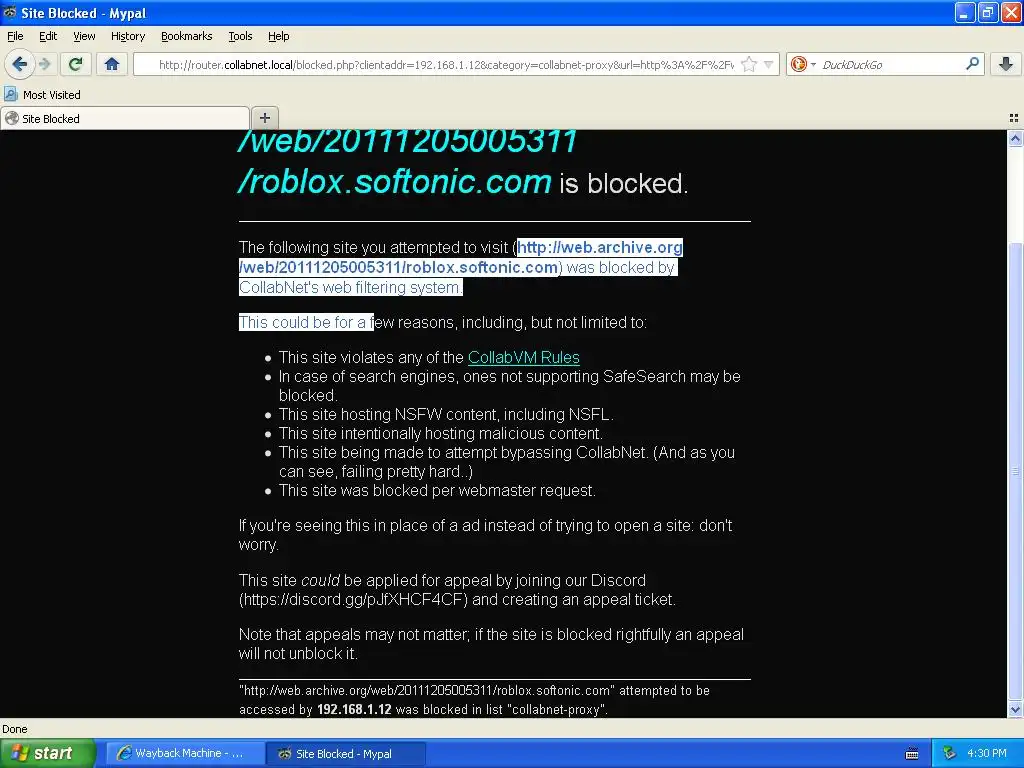Image resolution: width=1024 pixels, height=768 pixels.
Task: Expand the URL history dropdown arrow
Action: coord(769,64)
